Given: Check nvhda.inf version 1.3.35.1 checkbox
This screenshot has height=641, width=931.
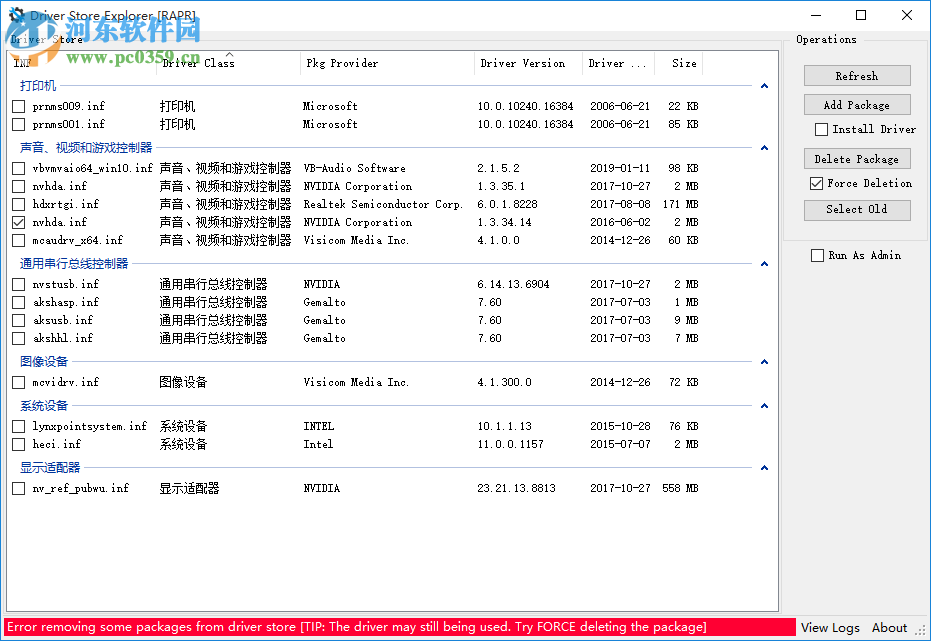Looking at the screenshot, I should tap(18, 186).
